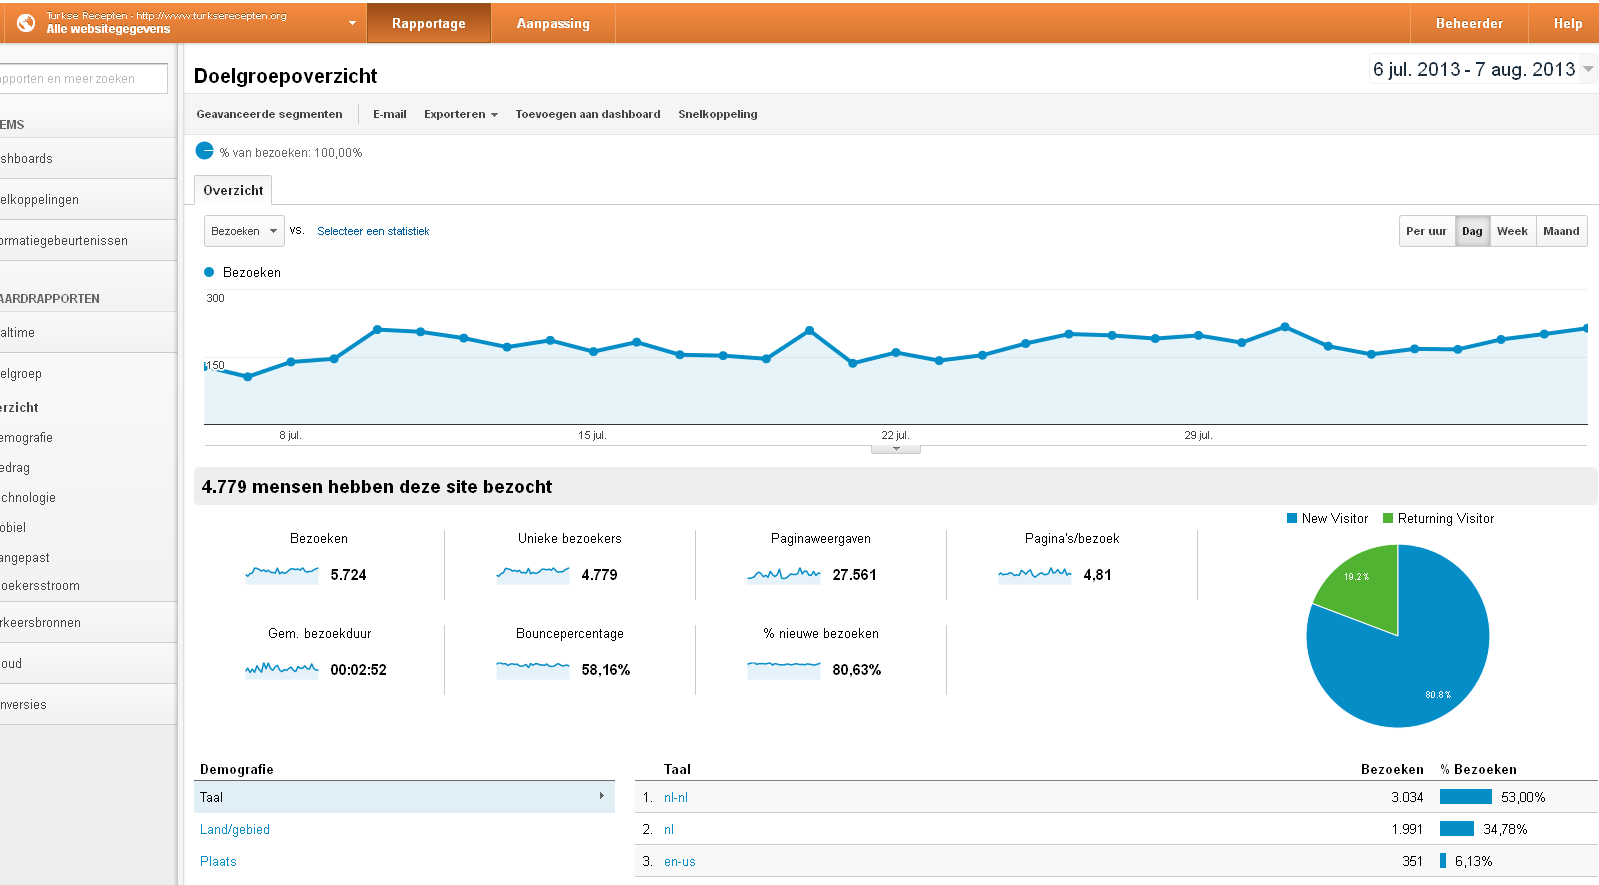Click the en-us 6,13% percentage bar
The width and height of the screenshot is (1599, 885).
[x=1443, y=861]
